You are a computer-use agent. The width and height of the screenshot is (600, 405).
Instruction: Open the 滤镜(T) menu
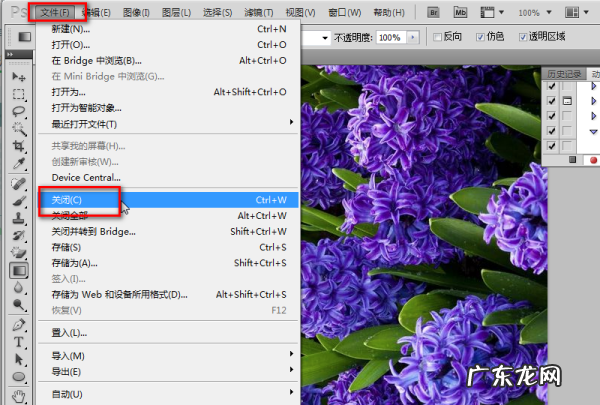[x=259, y=13]
